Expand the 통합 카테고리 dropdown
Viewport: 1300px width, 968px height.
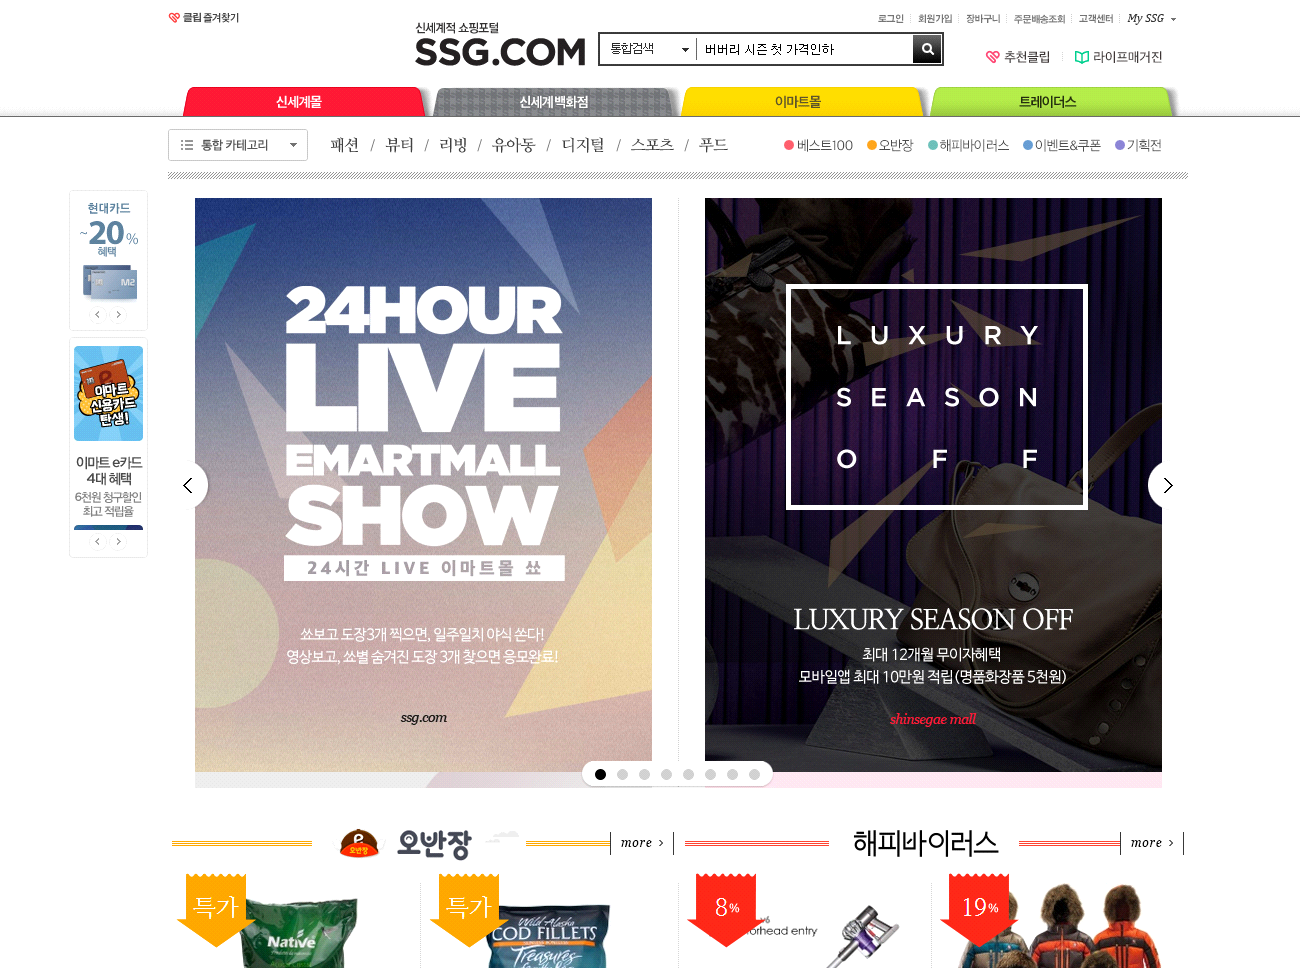point(238,145)
